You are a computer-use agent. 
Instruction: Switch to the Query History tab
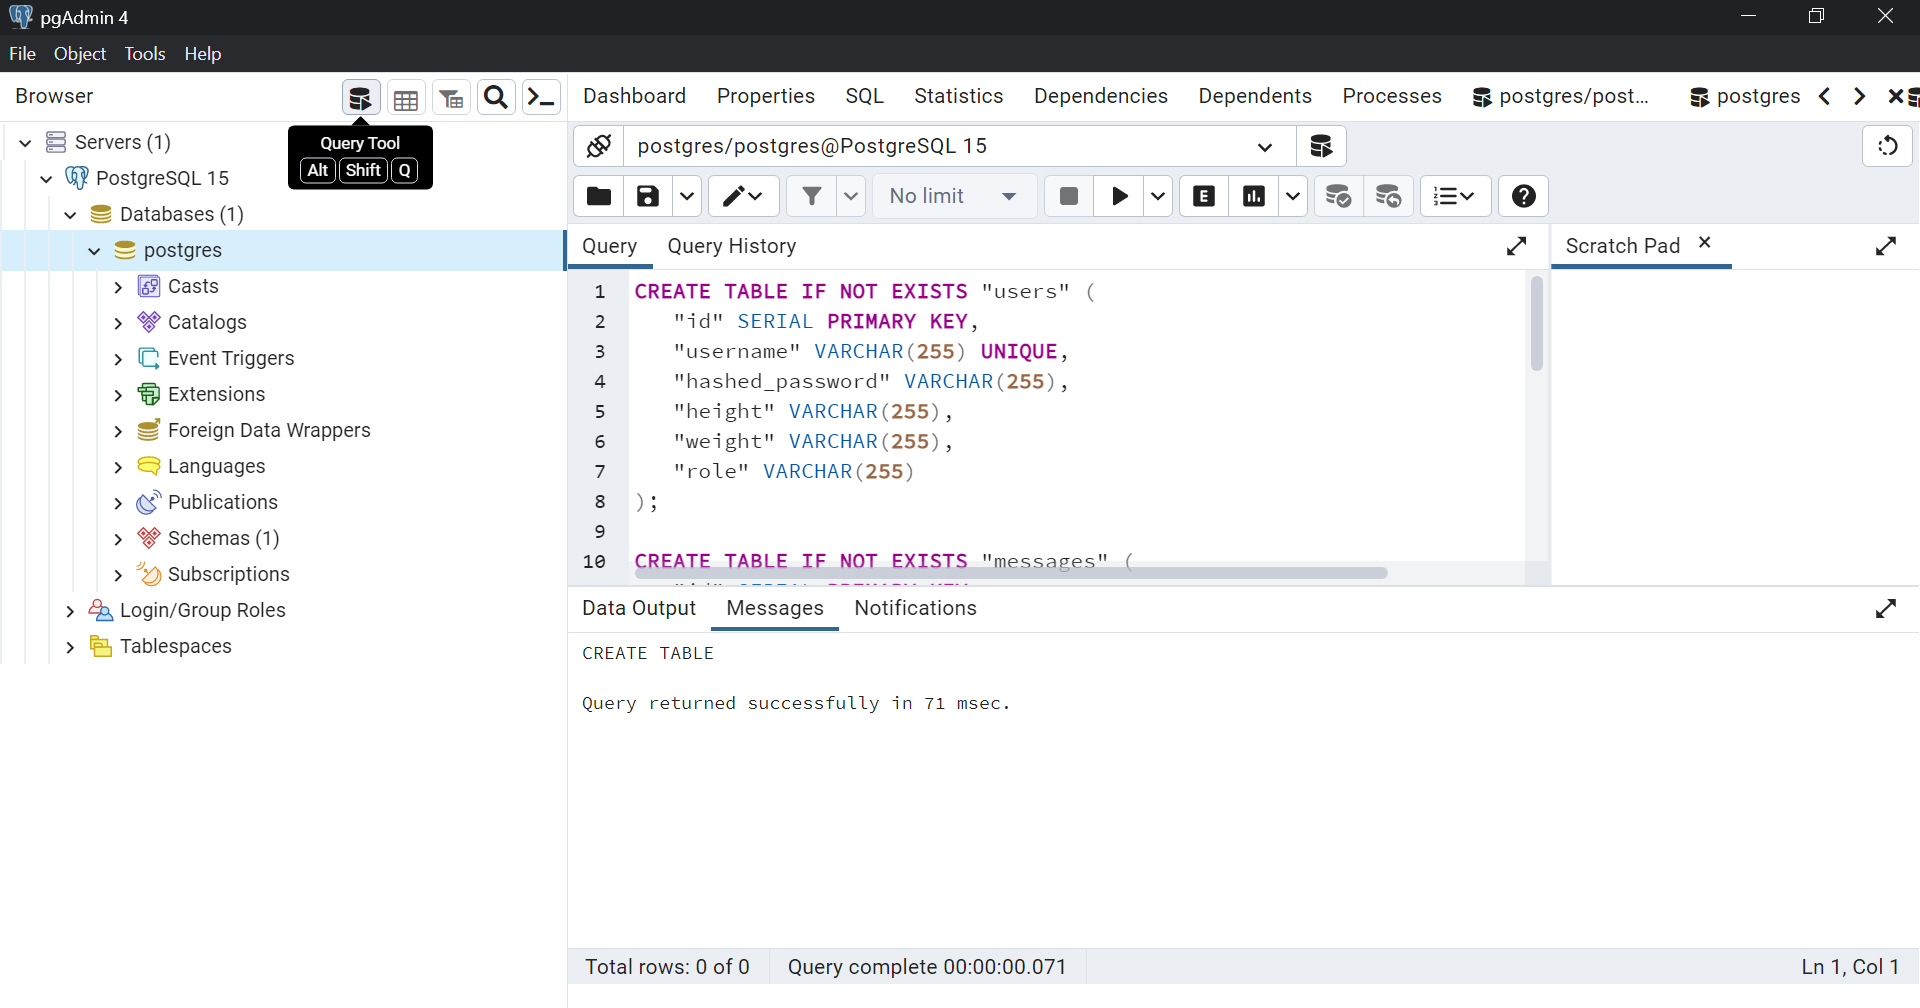[x=731, y=246]
